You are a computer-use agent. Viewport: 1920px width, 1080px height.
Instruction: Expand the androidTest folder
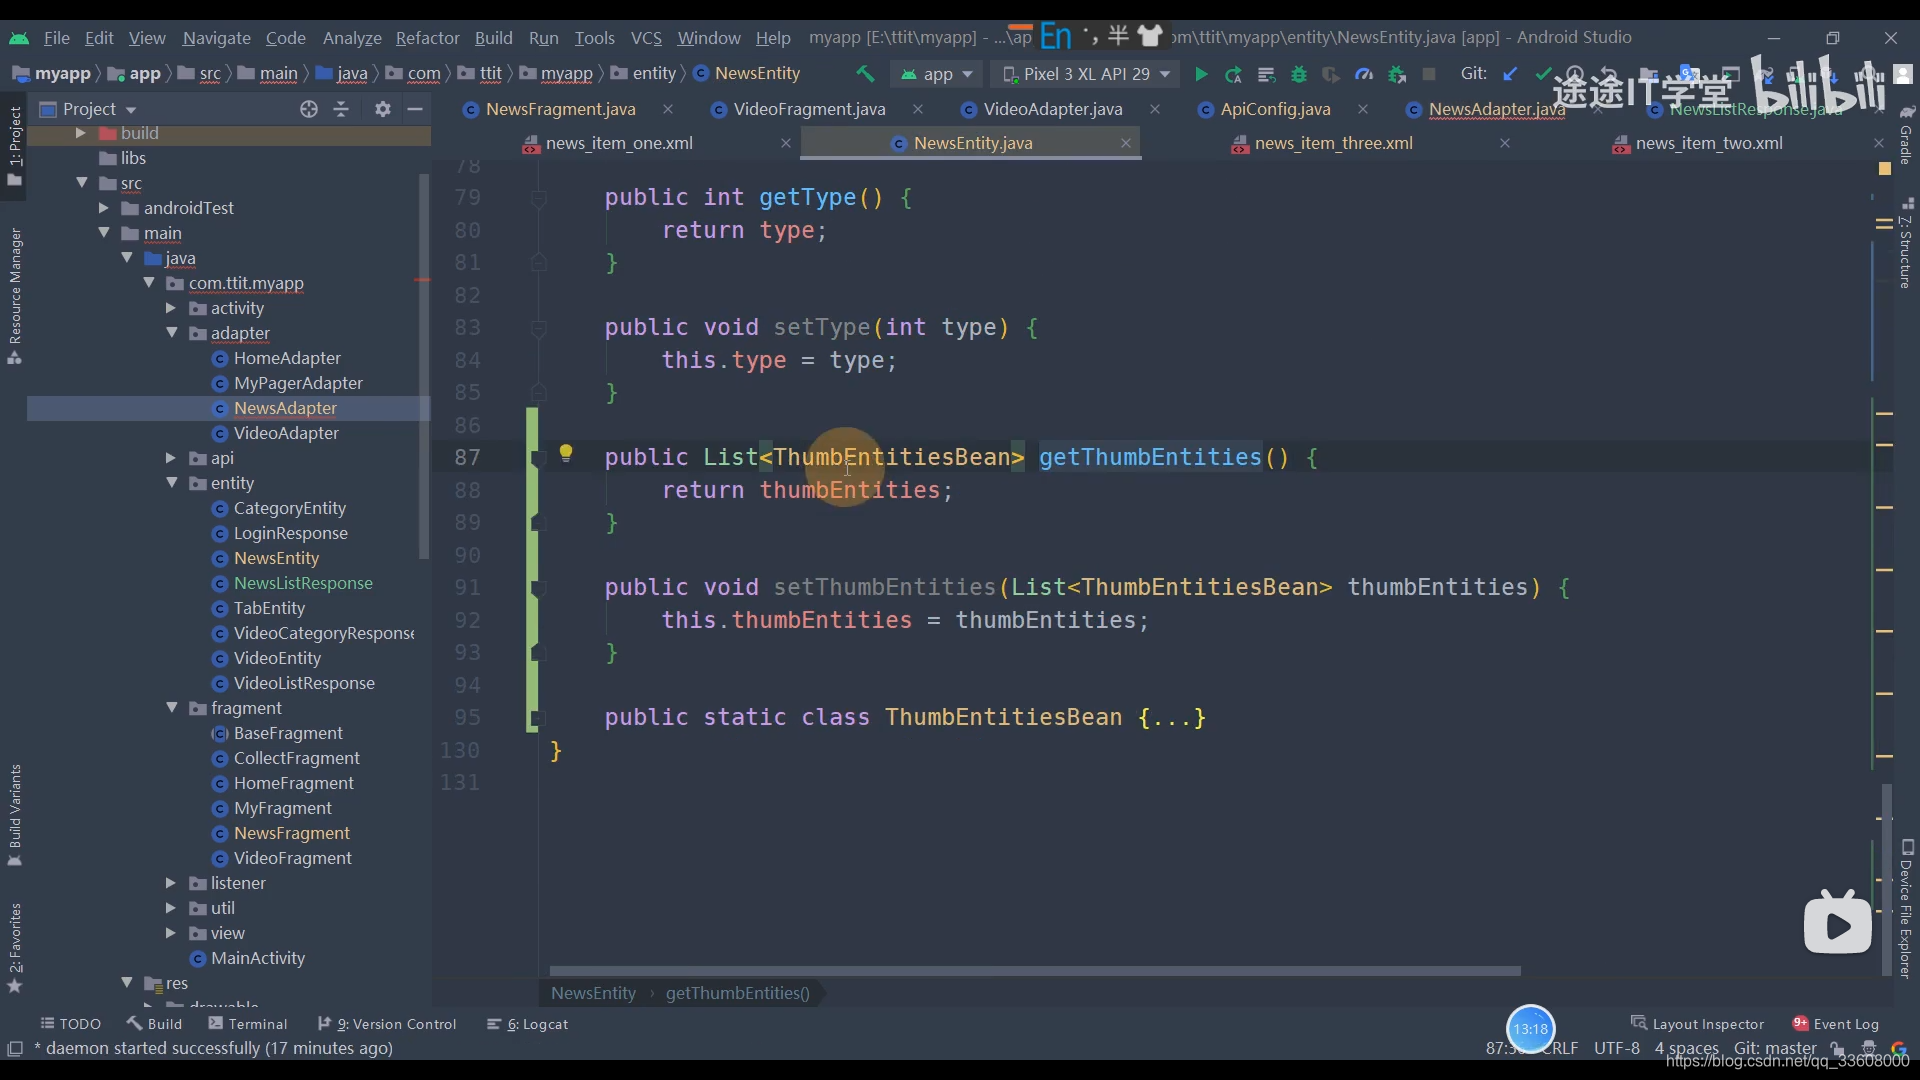103,208
